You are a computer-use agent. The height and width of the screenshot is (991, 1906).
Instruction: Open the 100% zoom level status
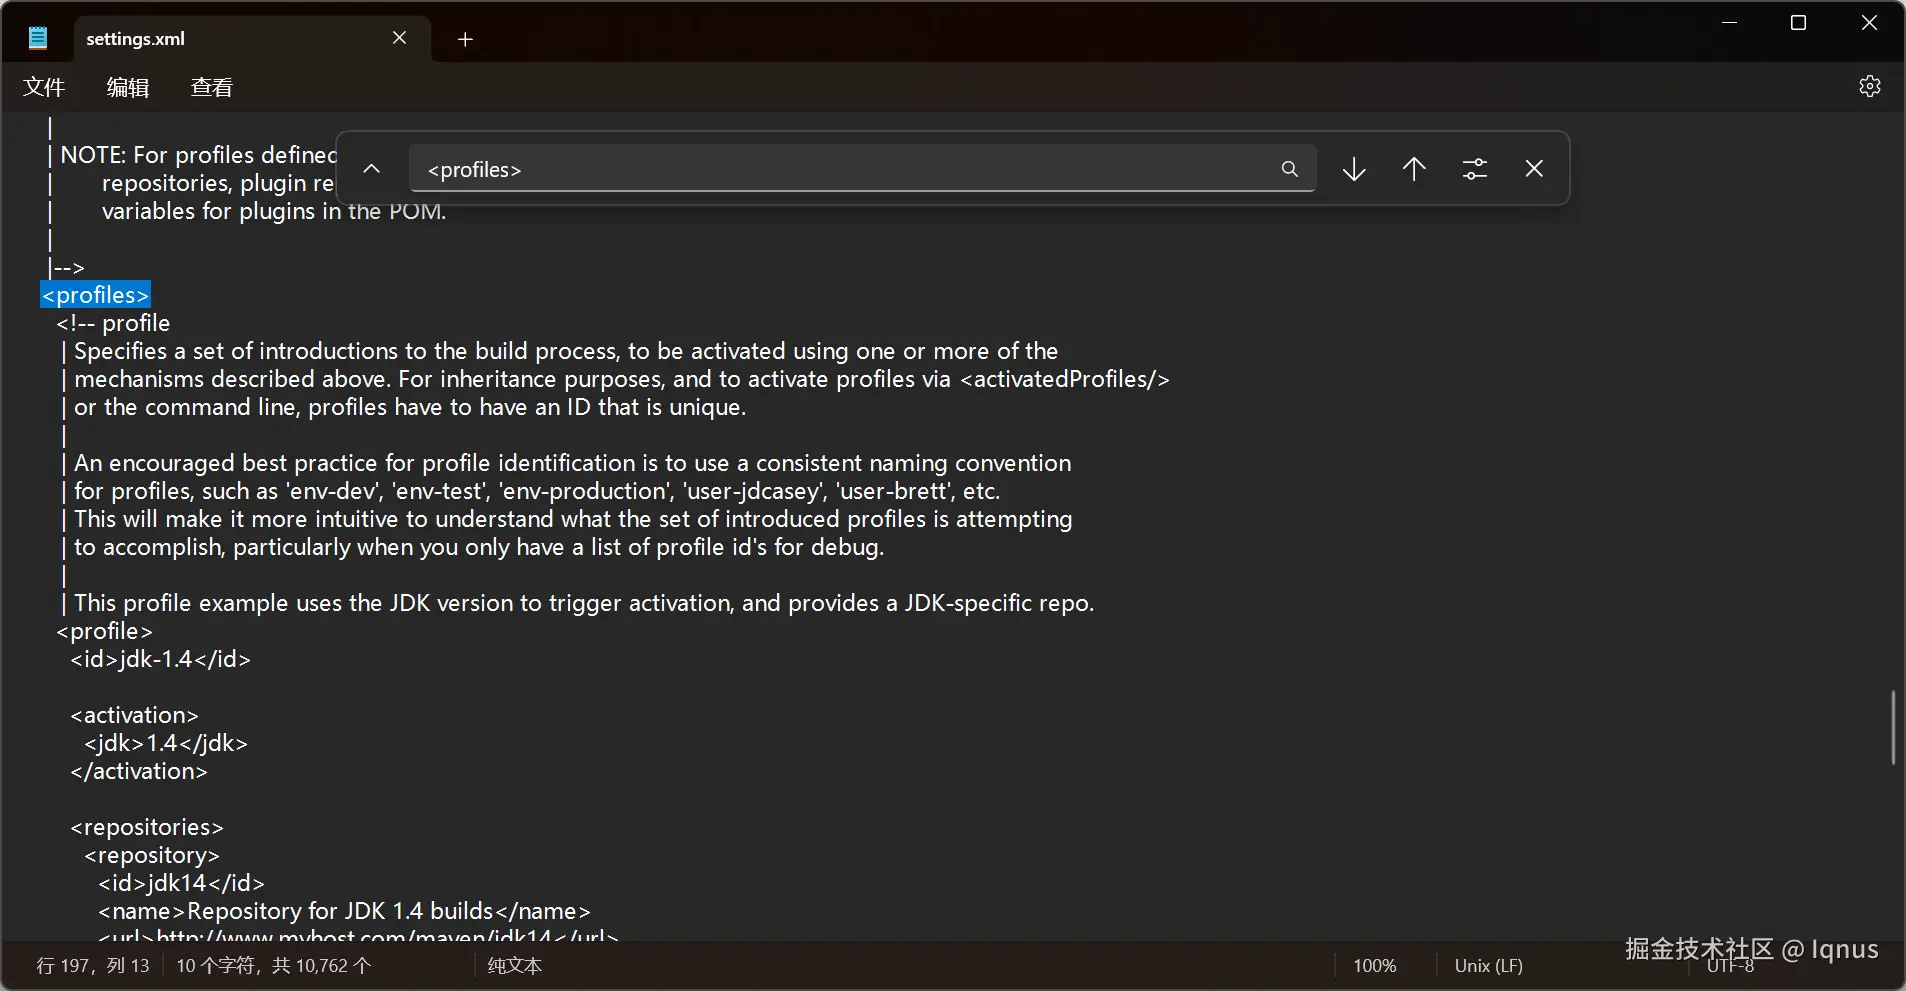(1375, 966)
